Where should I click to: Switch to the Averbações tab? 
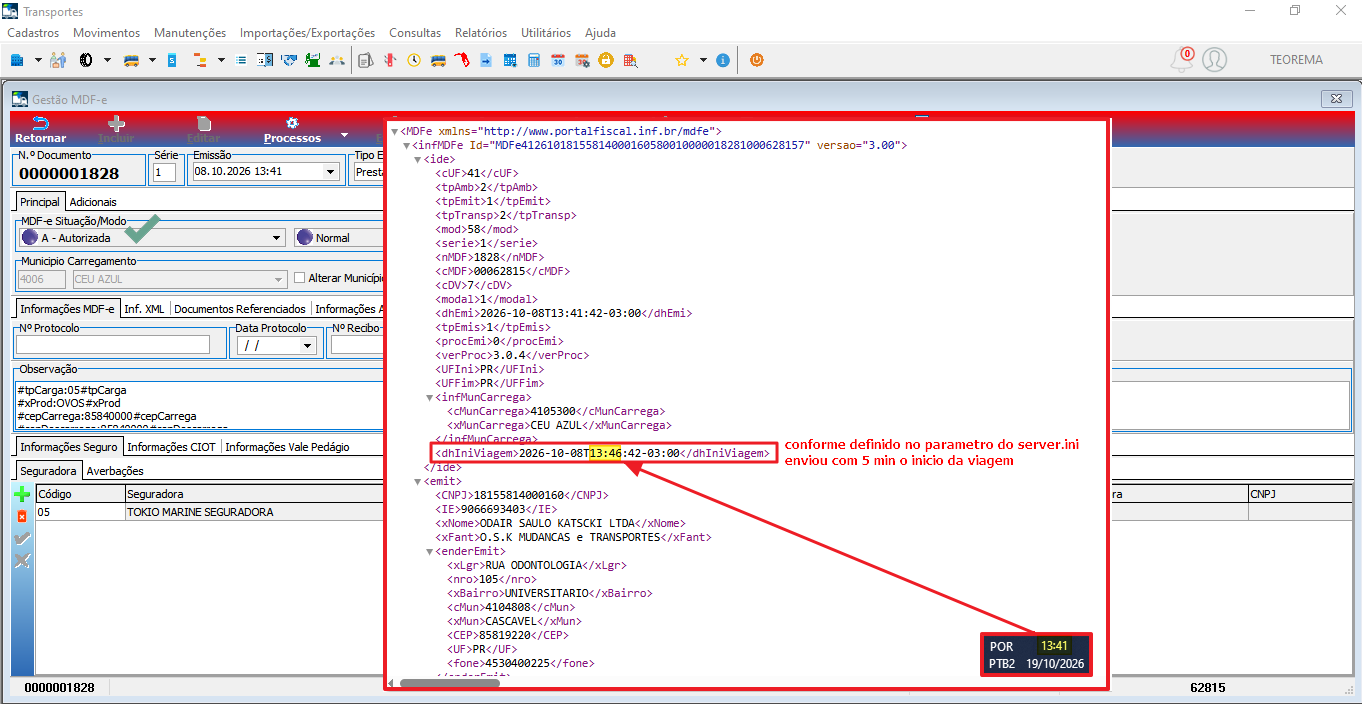(115, 470)
